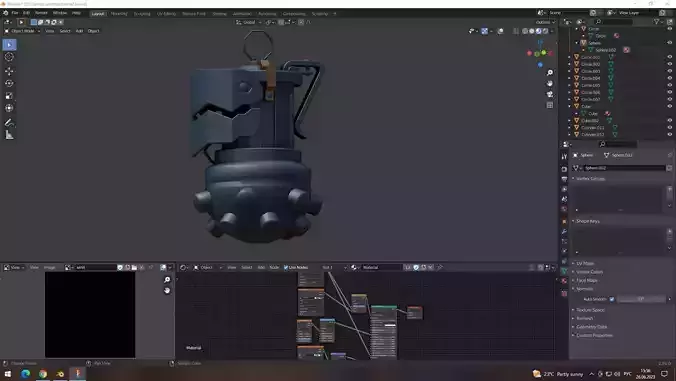Image resolution: width=676 pixels, height=381 pixels.
Task: Open the Tool properties tab
Action: pyautogui.click(x=564, y=157)
